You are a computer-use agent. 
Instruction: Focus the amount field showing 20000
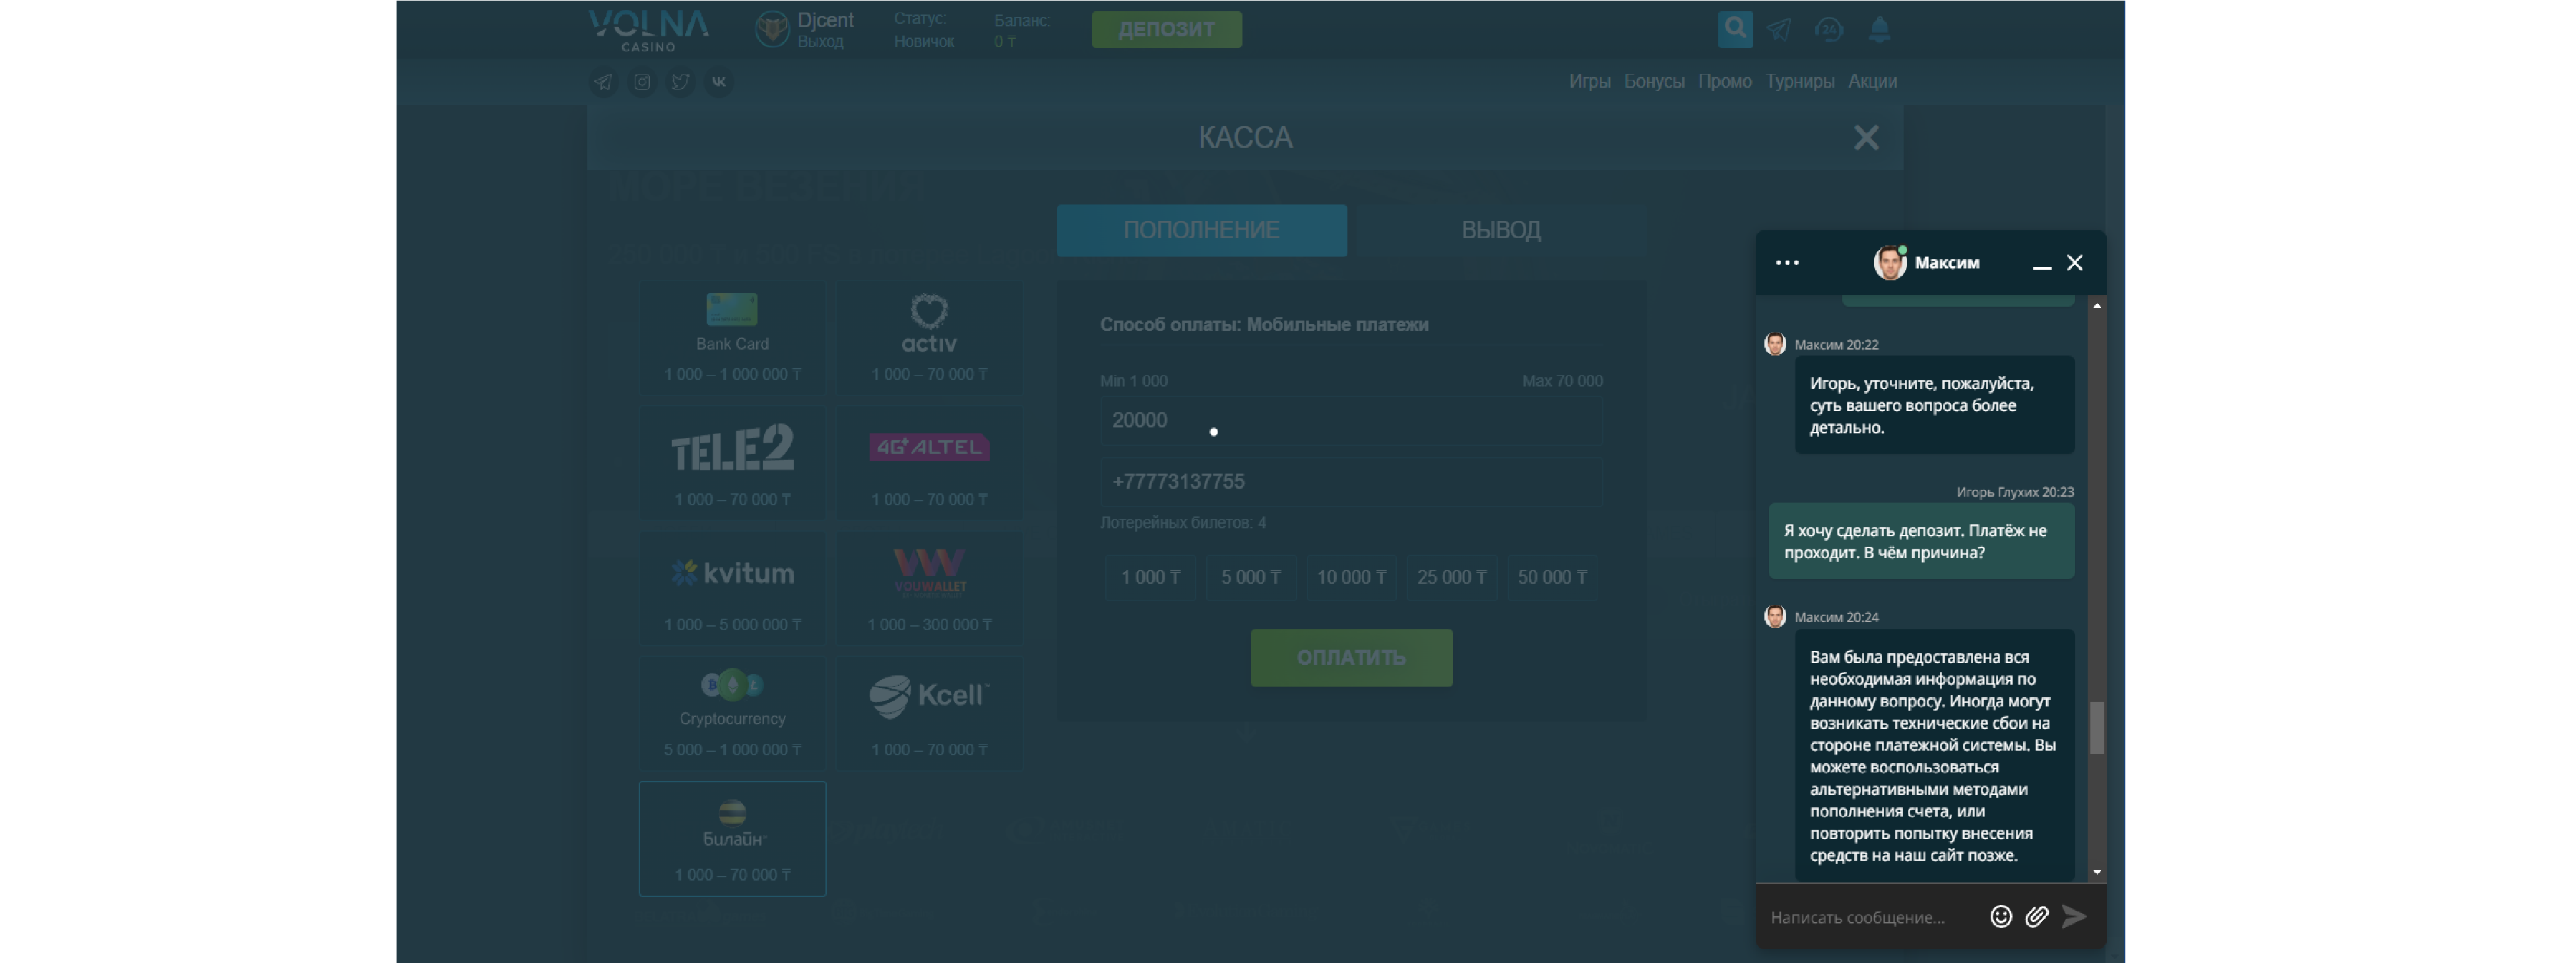pyautogui.click(x=1351, y=420)
